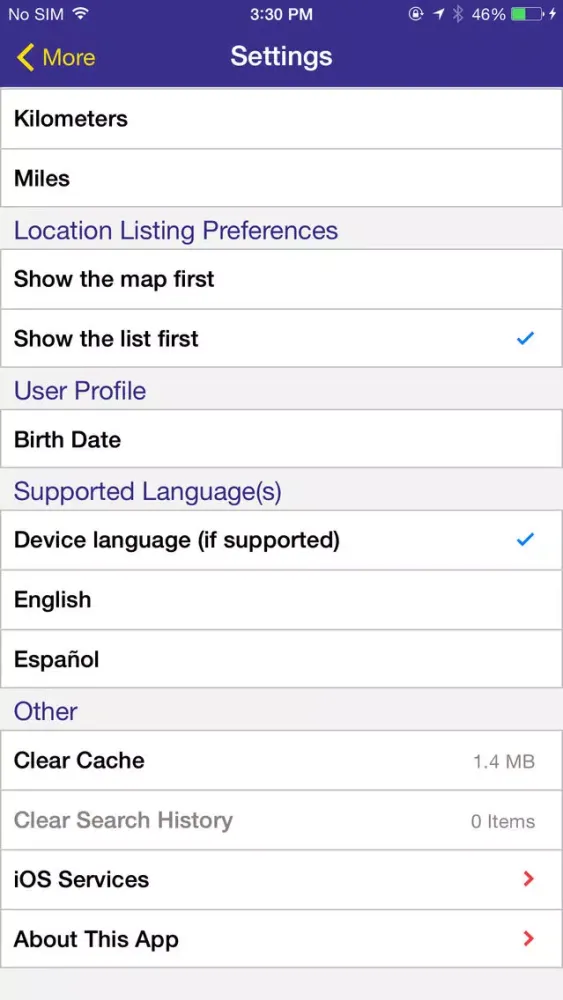Open About This App red chevron

(528, 939)
